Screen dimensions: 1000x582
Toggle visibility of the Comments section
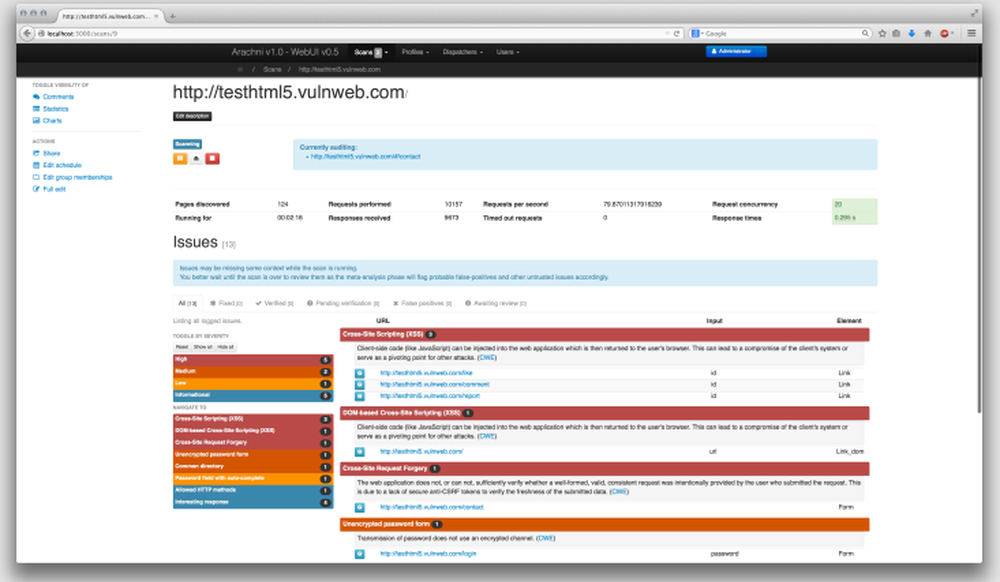(58, 97)
